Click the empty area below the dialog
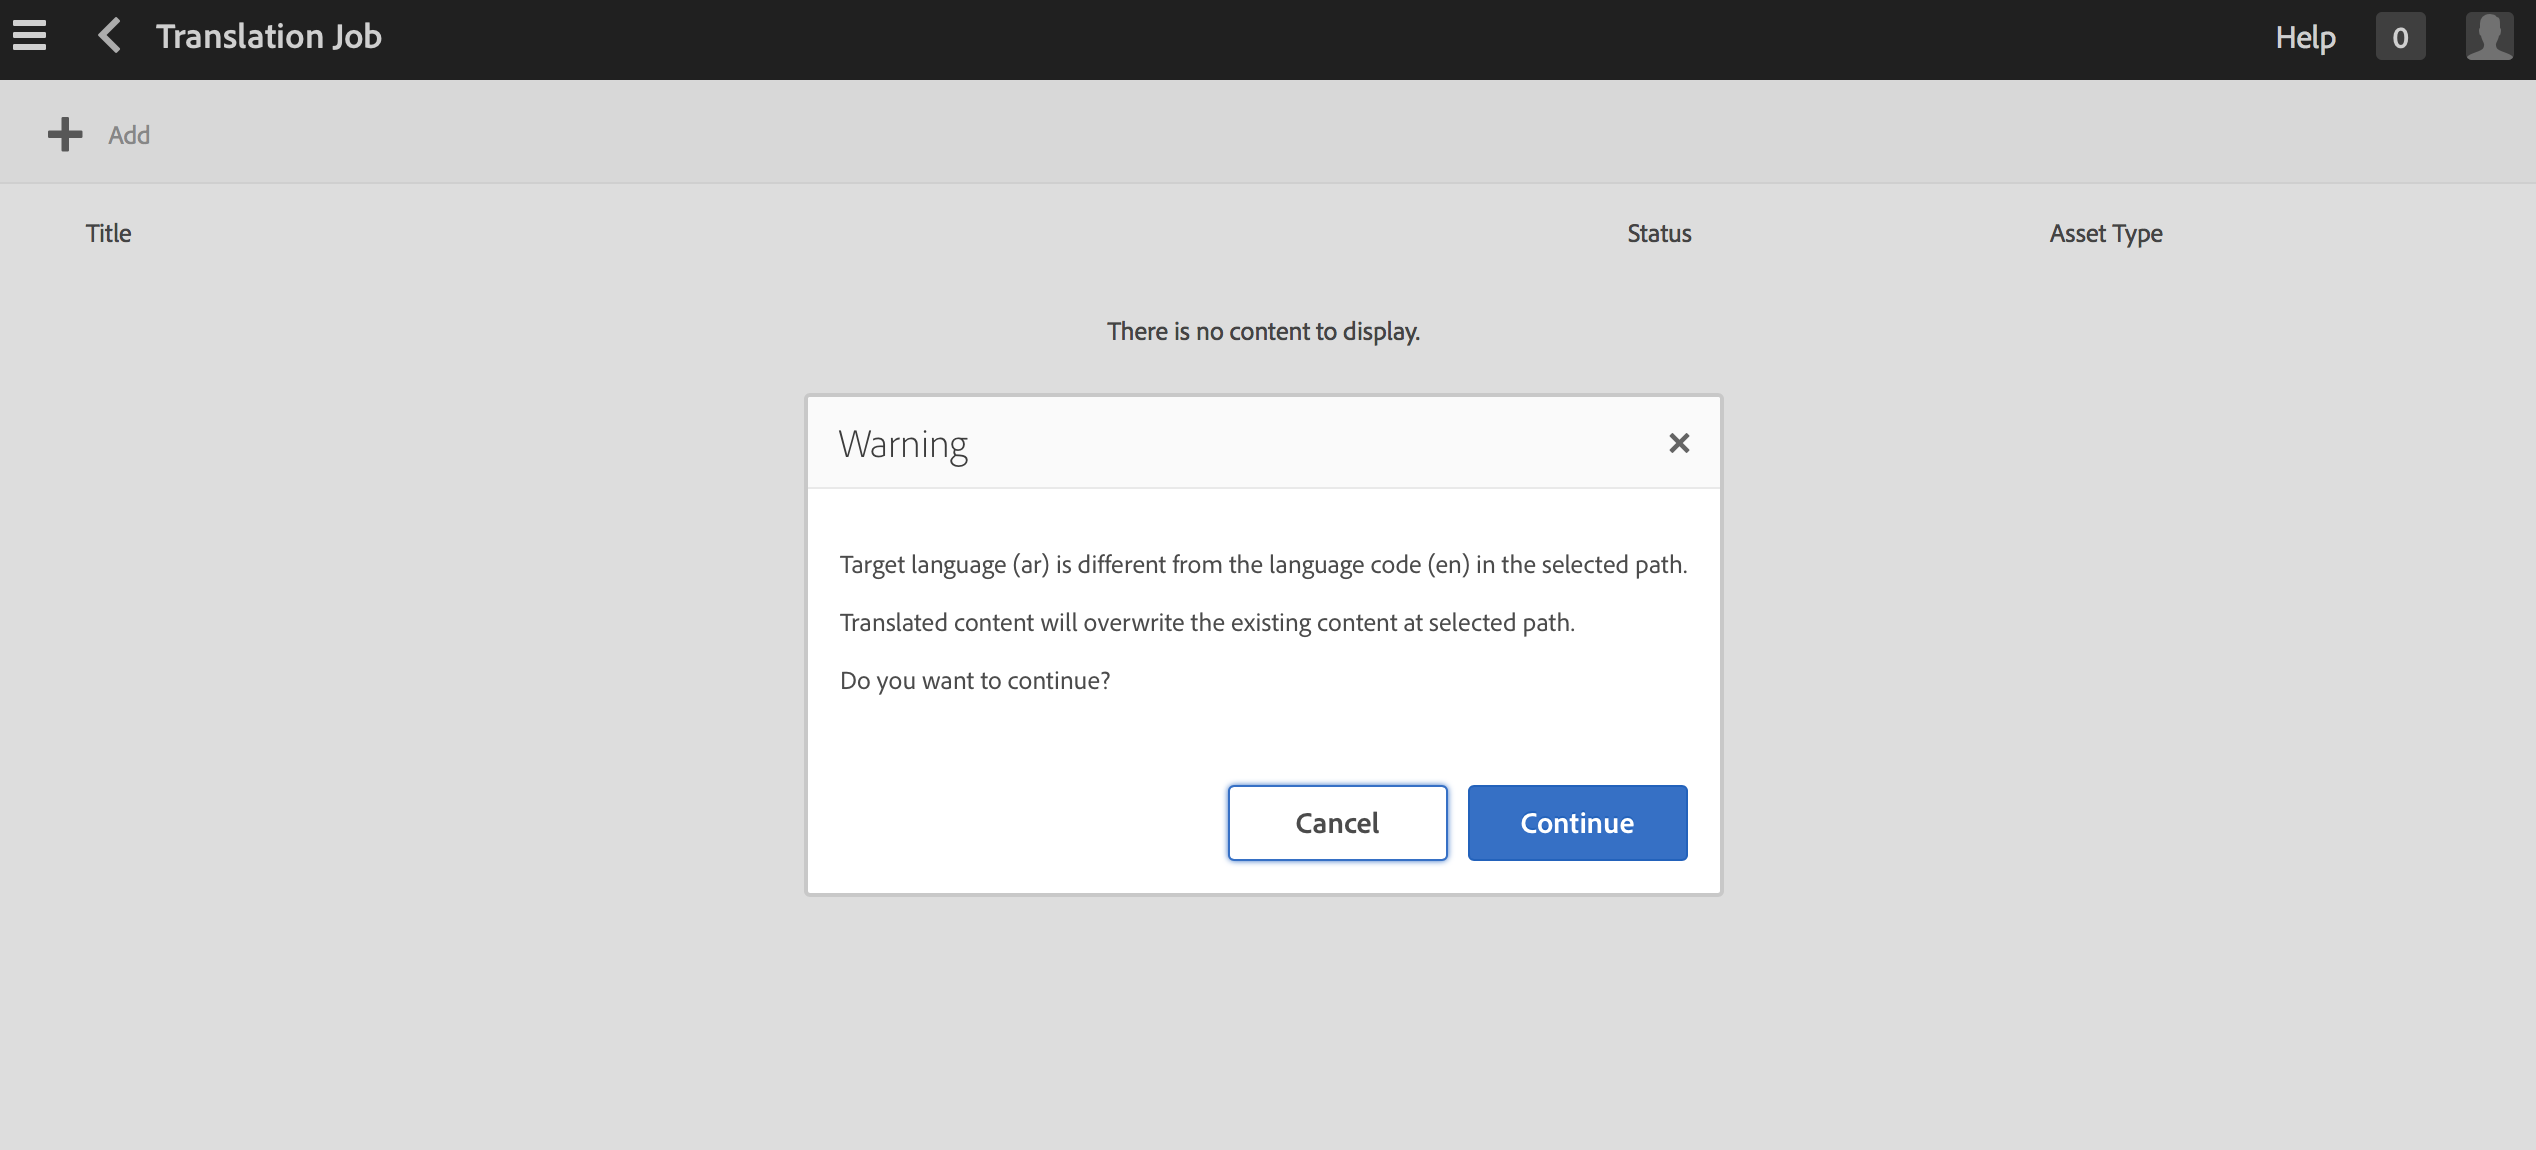 [1263, 1020]
